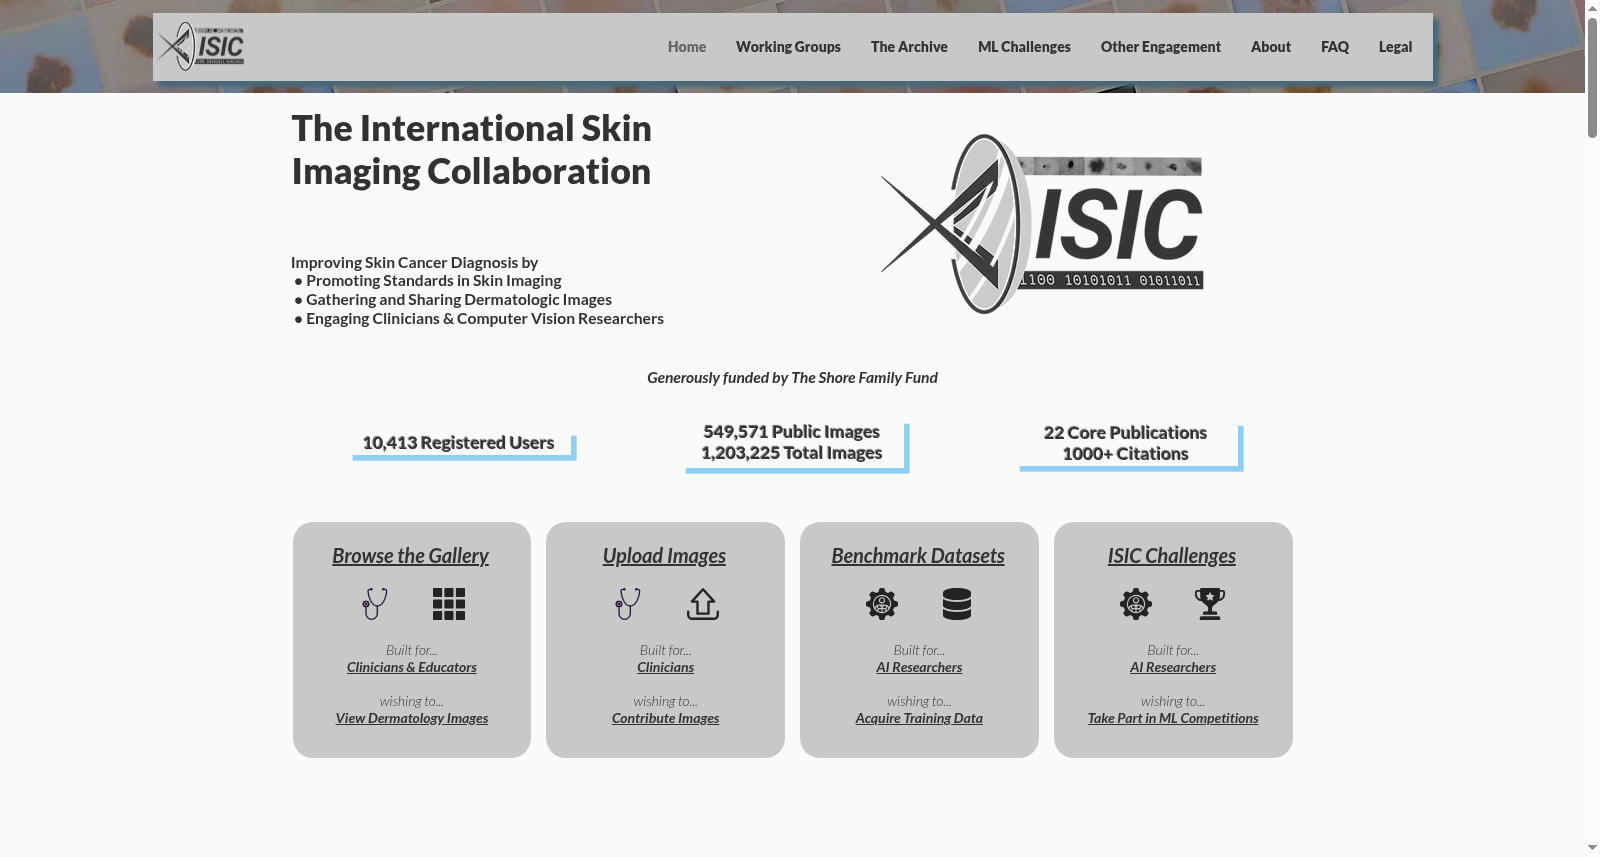Click the 1,203,225 Total Images stat

(791, 453)
